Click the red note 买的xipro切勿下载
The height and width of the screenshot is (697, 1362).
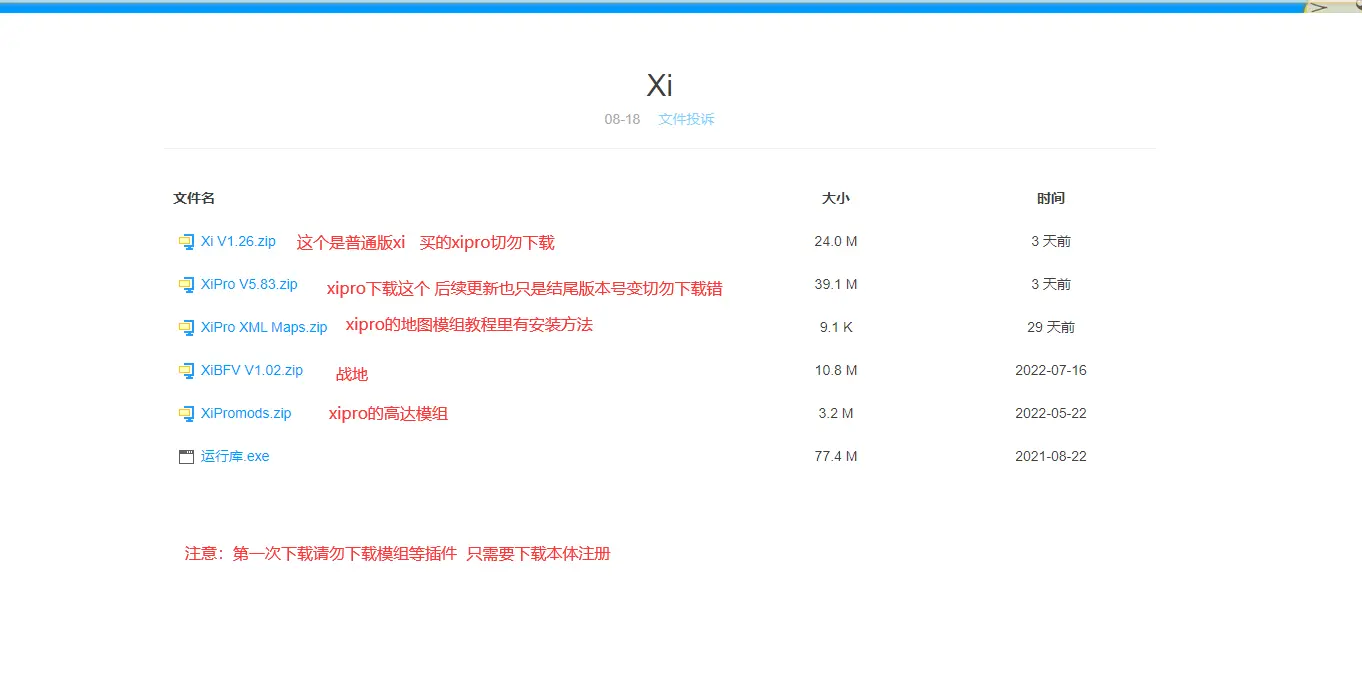pyautogui.click(x=487, y=243)
